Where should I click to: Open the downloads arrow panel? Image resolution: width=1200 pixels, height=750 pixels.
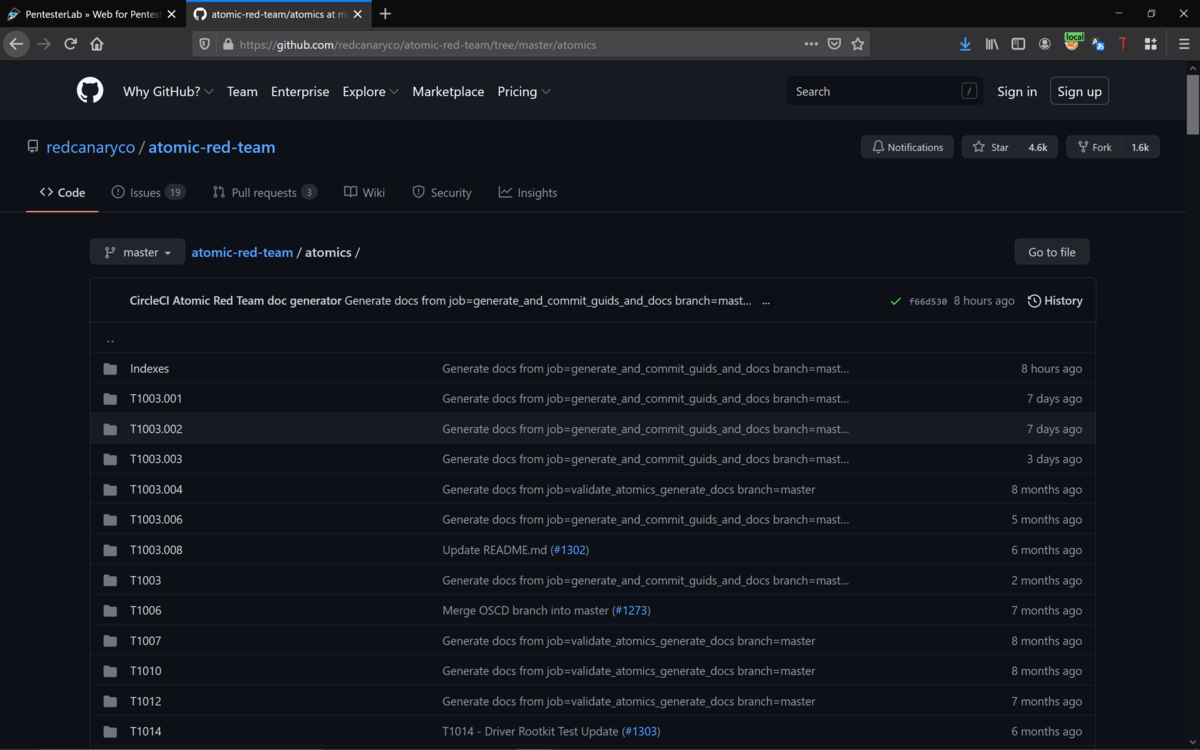pos(965,44)
